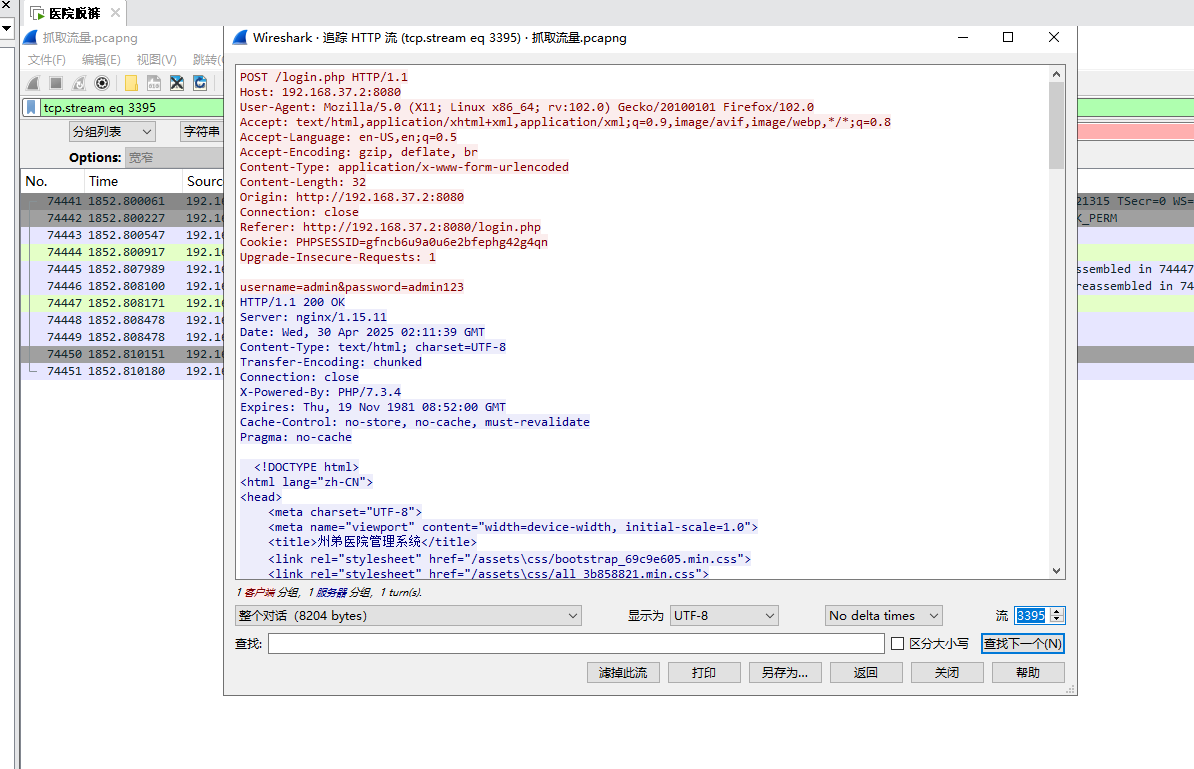Click the X-Powered-By: PHP/7.3.4 line
Viewport: 1194px width, 769px height.
(321, 392)
